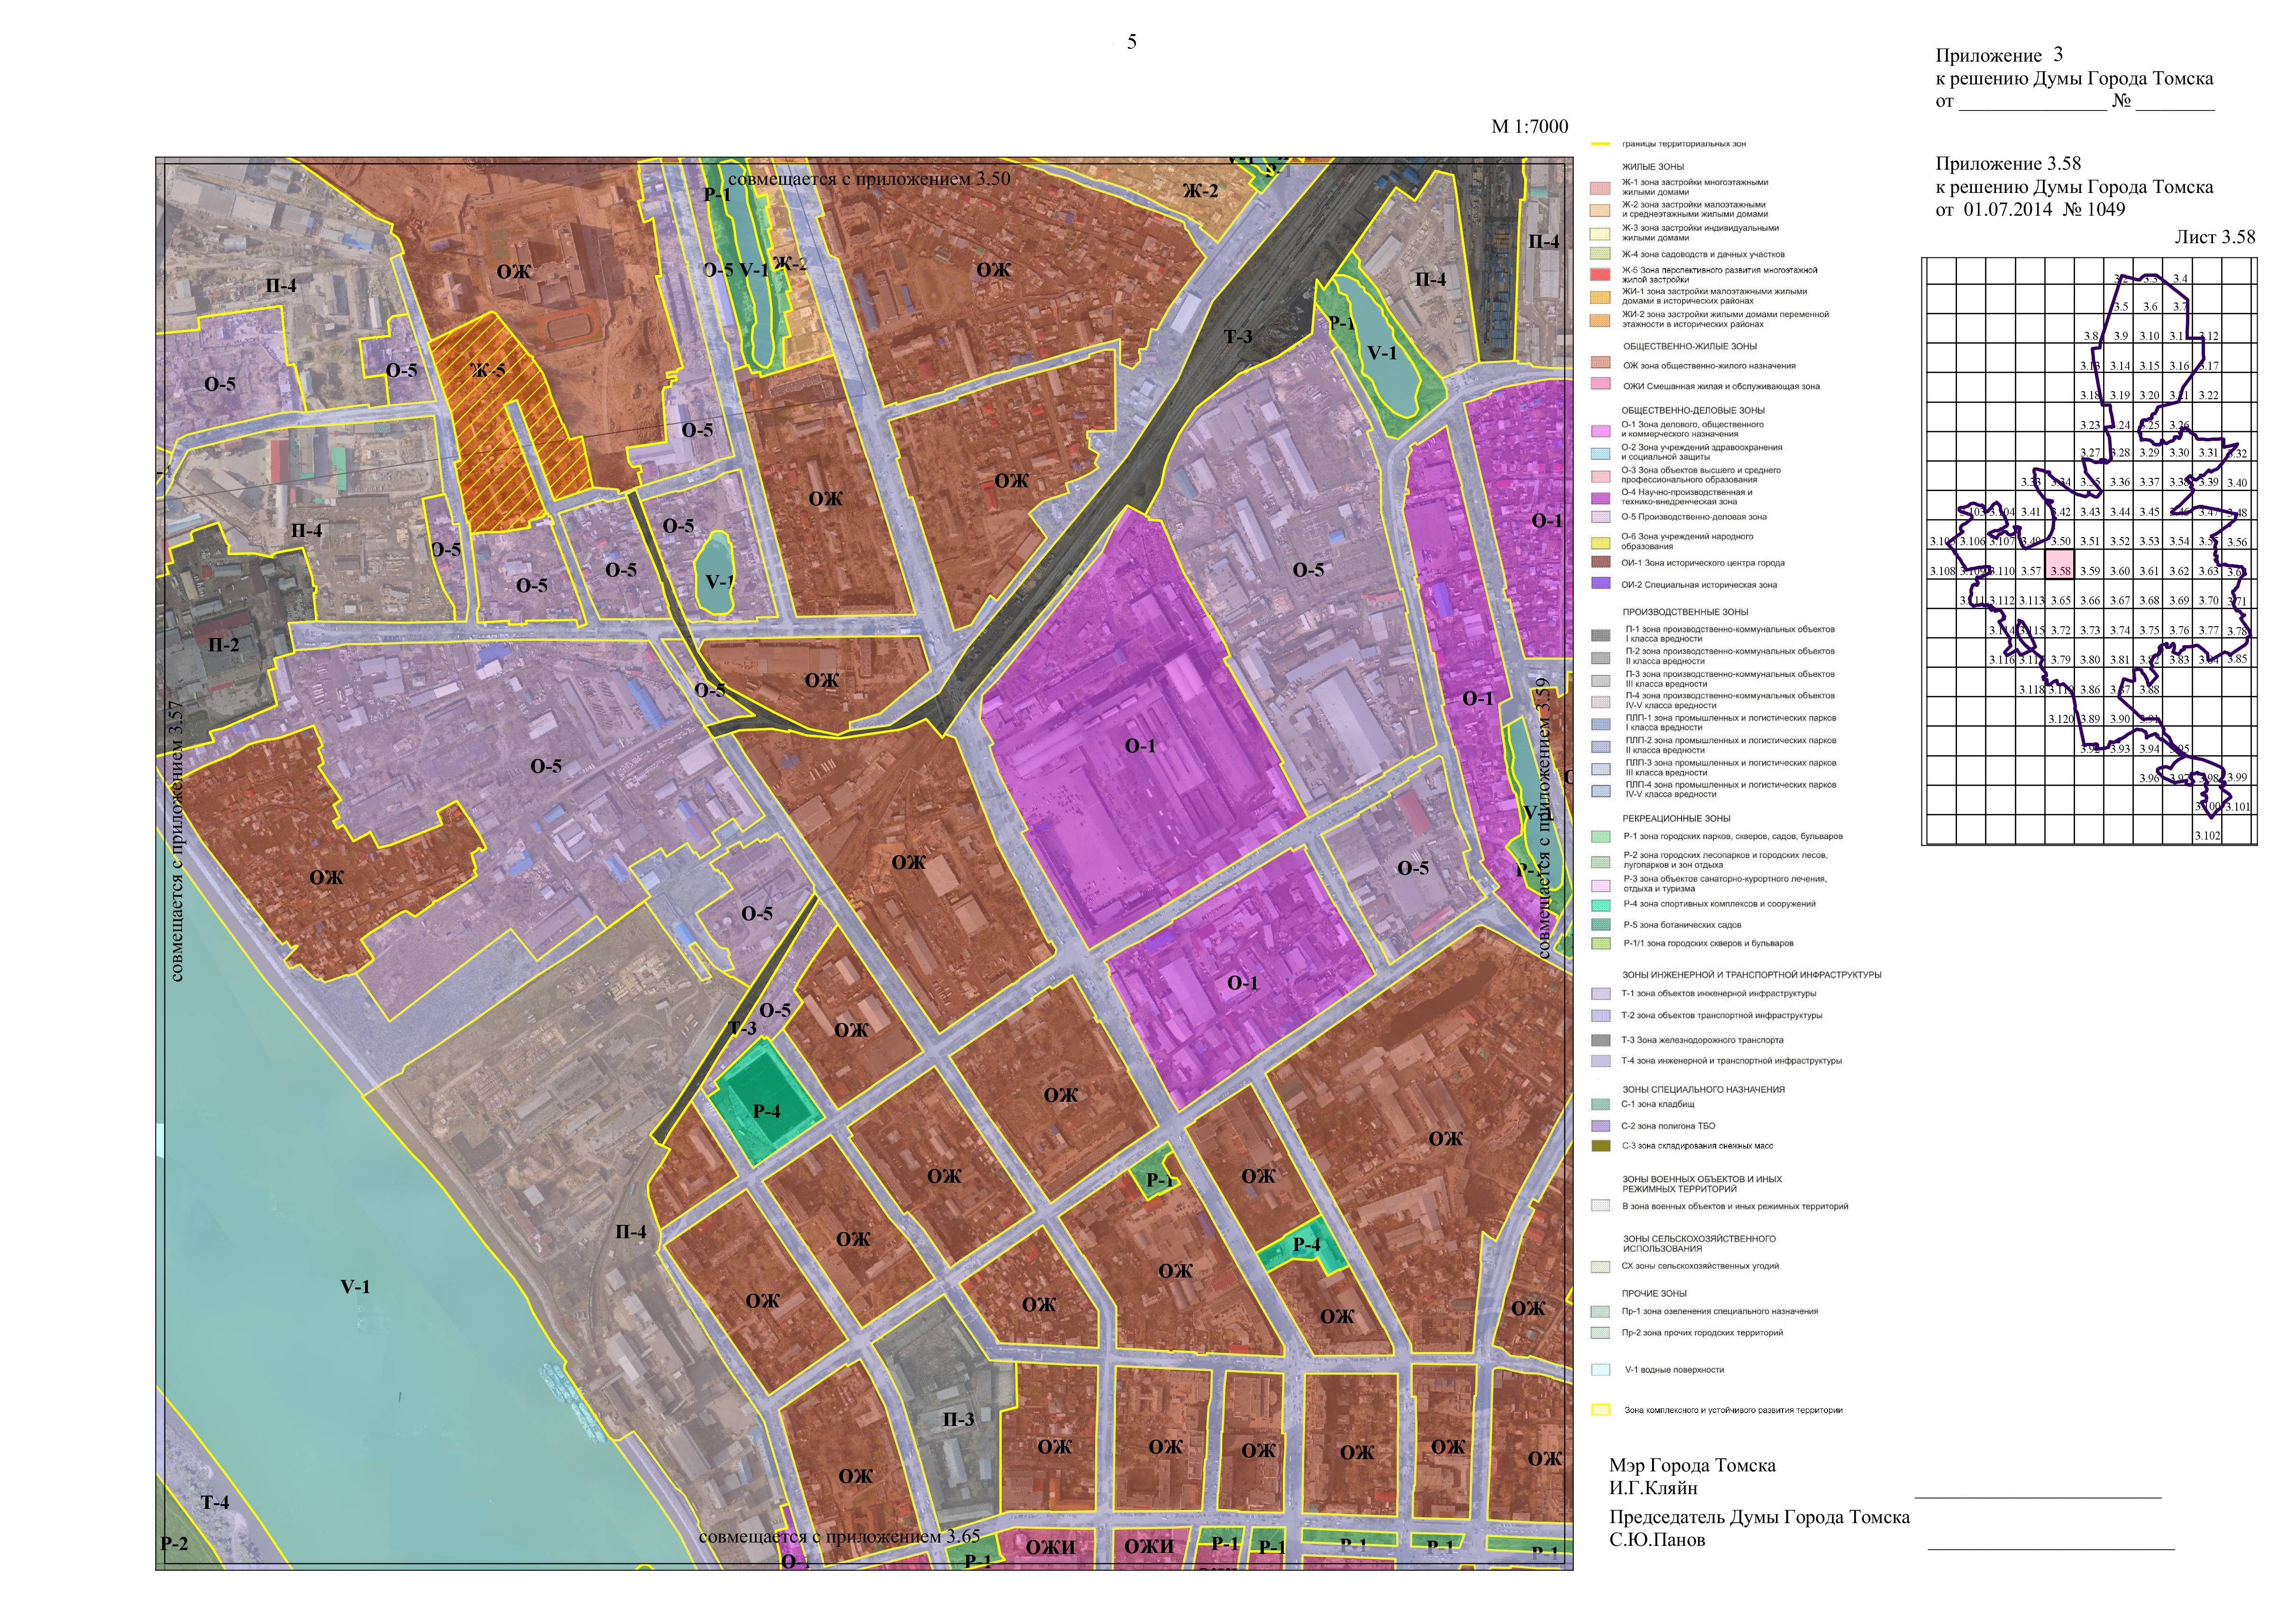
Task: Click the yellow hatched complex development swatch
Action: [1600, 1410]
